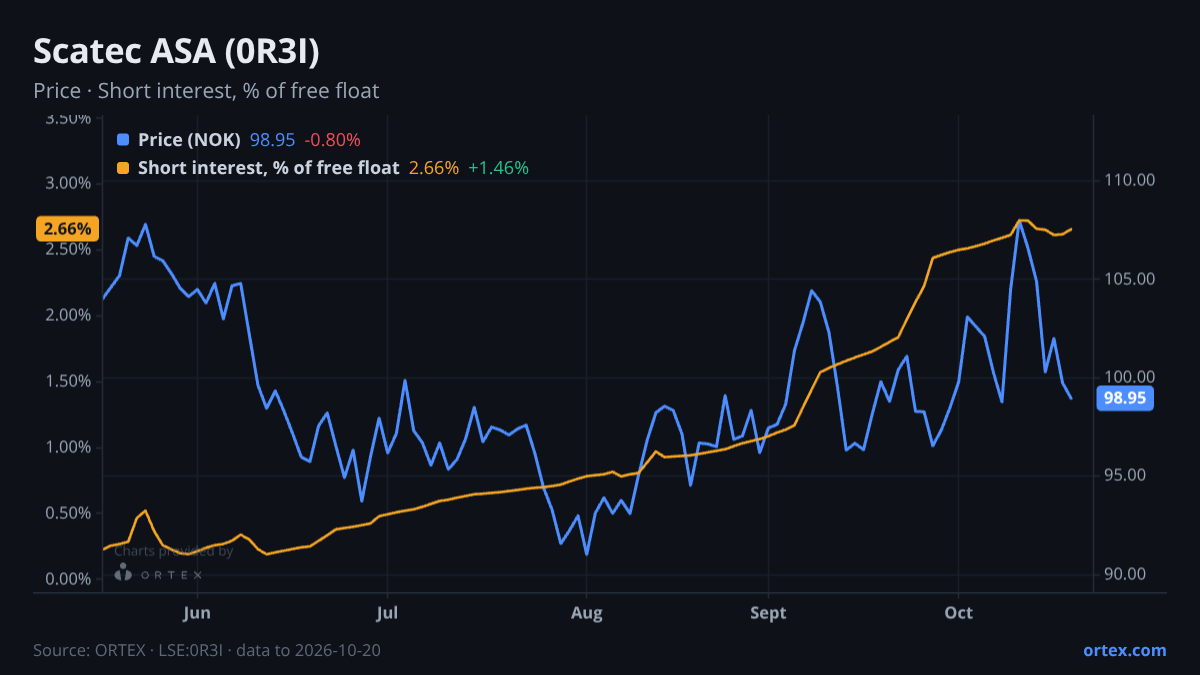
Task: Click the orange Short interest legend swatch
Action: point(123,168)
